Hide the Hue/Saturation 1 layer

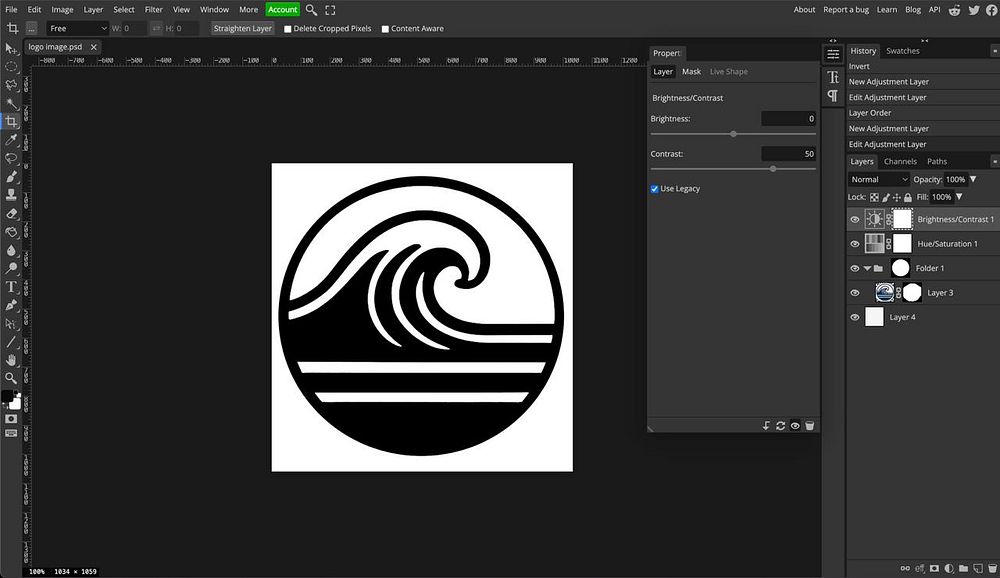click(854, 244)
